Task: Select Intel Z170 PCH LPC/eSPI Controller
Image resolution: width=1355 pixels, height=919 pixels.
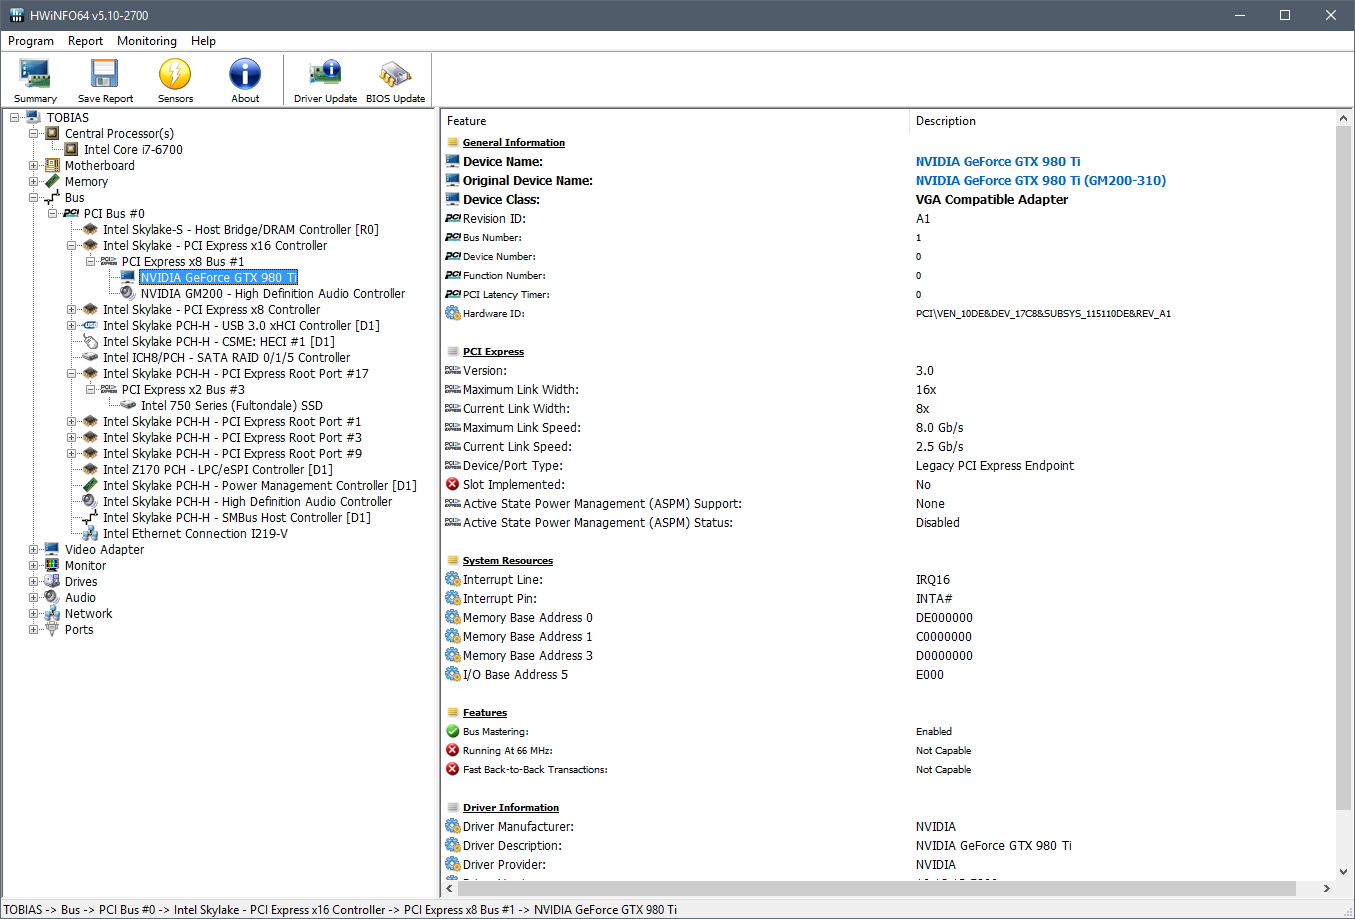Action: (x=218, y=470)
